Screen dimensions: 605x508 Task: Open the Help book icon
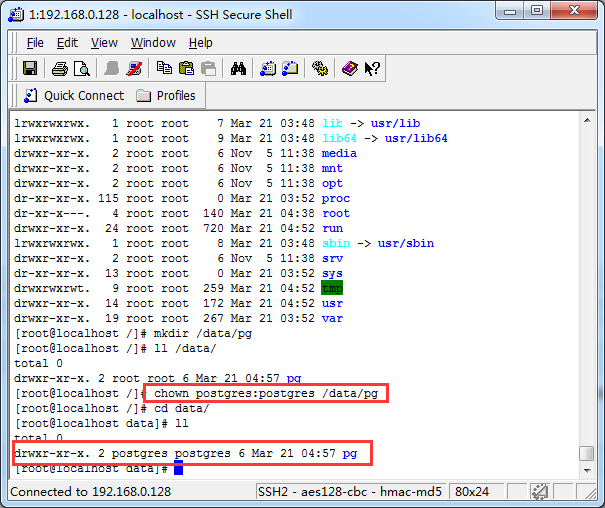350,69
